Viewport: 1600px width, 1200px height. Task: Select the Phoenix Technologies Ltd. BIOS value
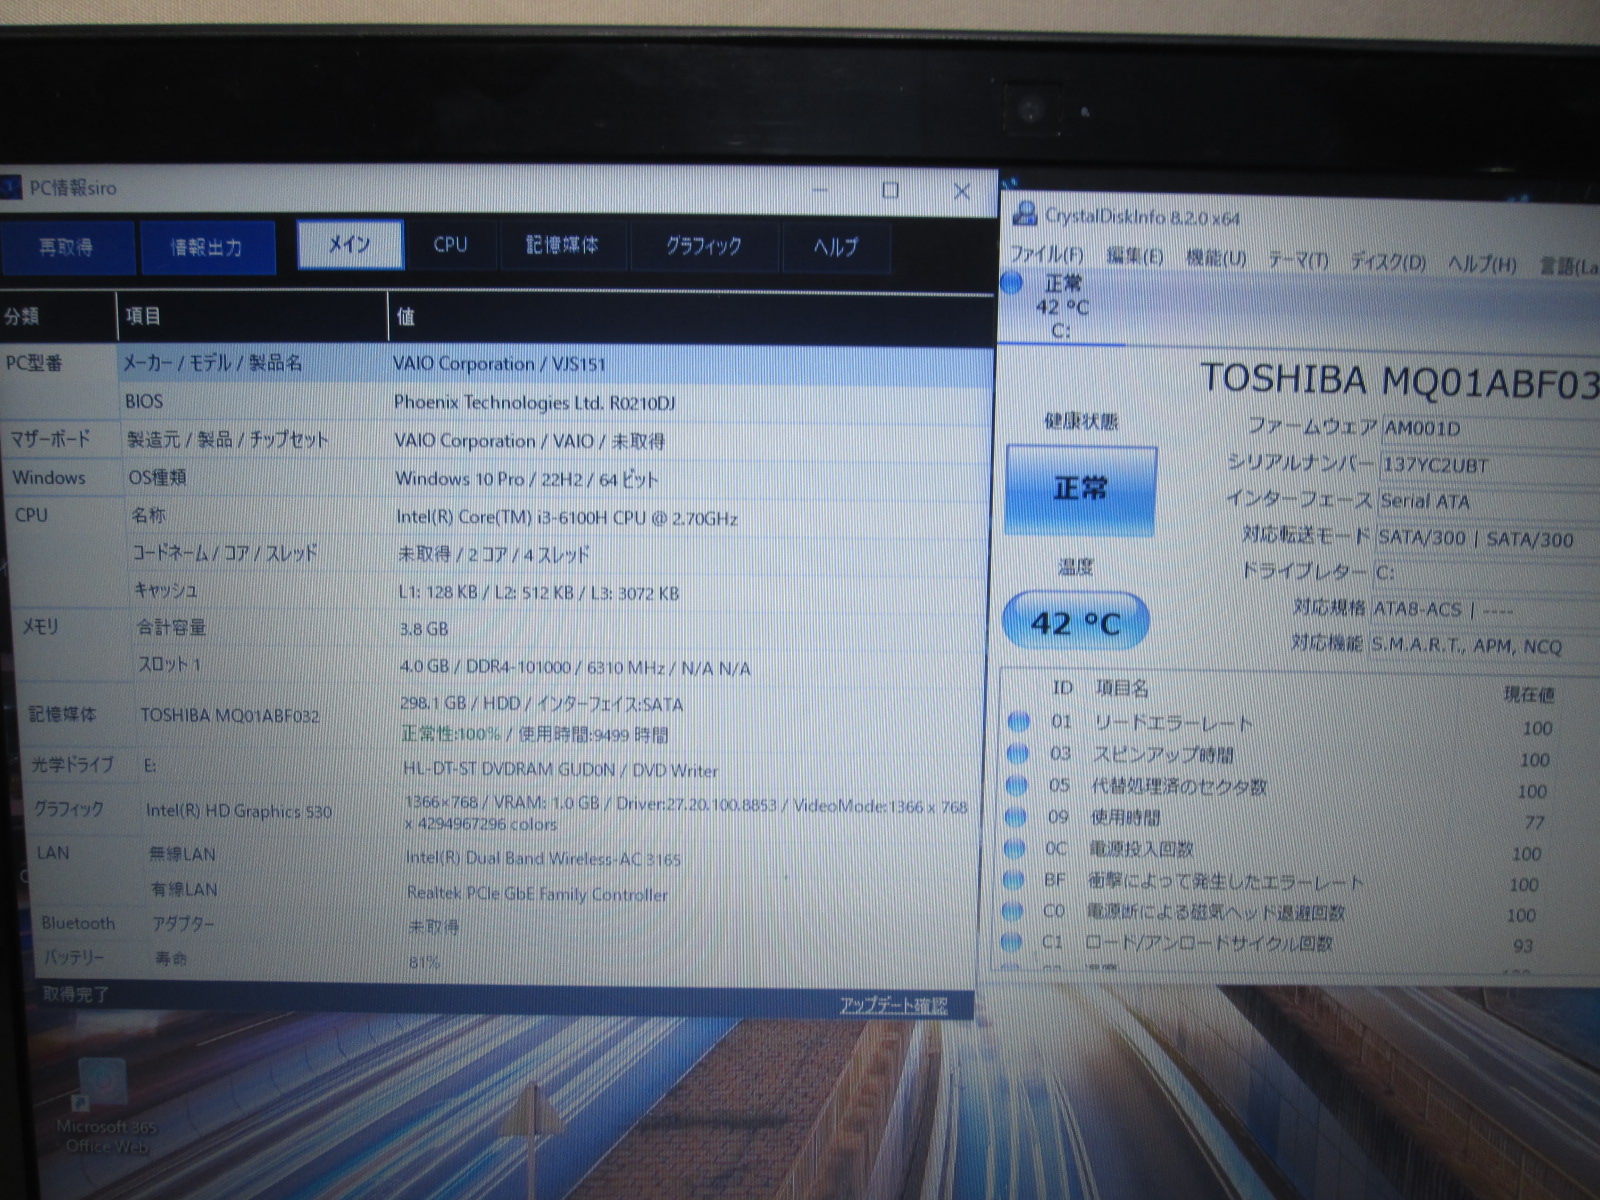click(535, 403)
